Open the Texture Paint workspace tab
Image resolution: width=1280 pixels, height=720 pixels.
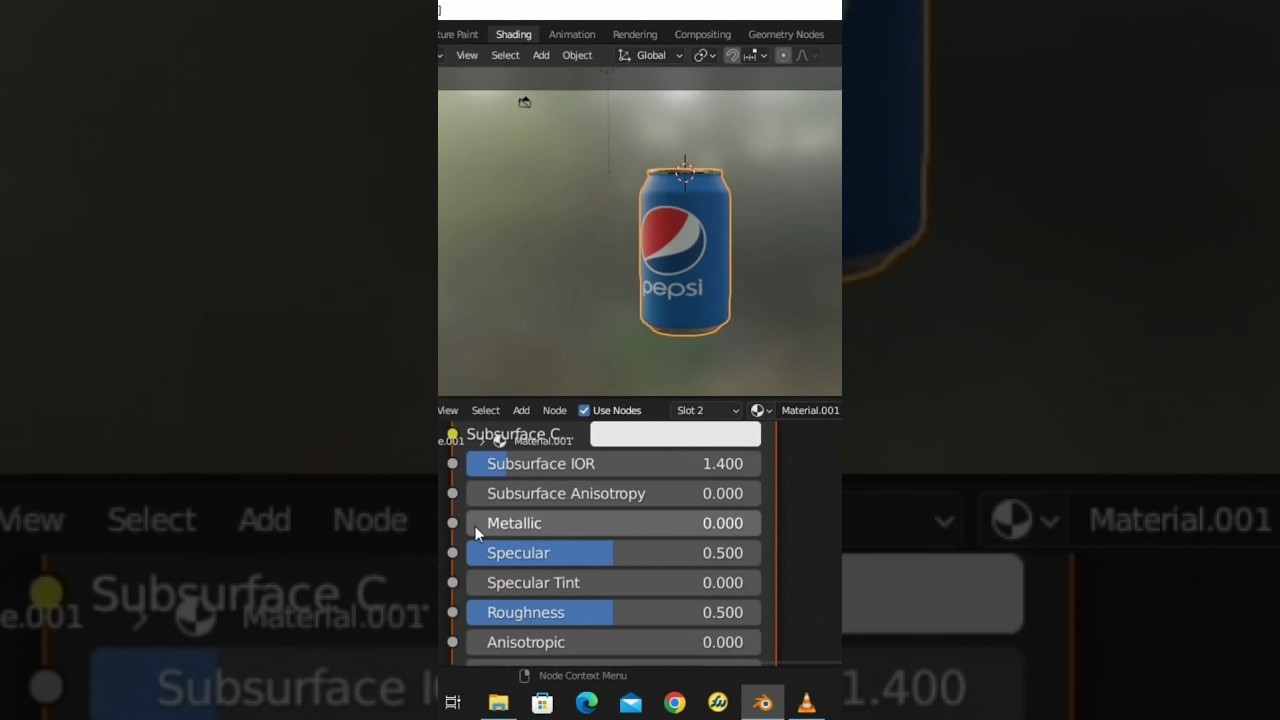[x=458, y=34]
